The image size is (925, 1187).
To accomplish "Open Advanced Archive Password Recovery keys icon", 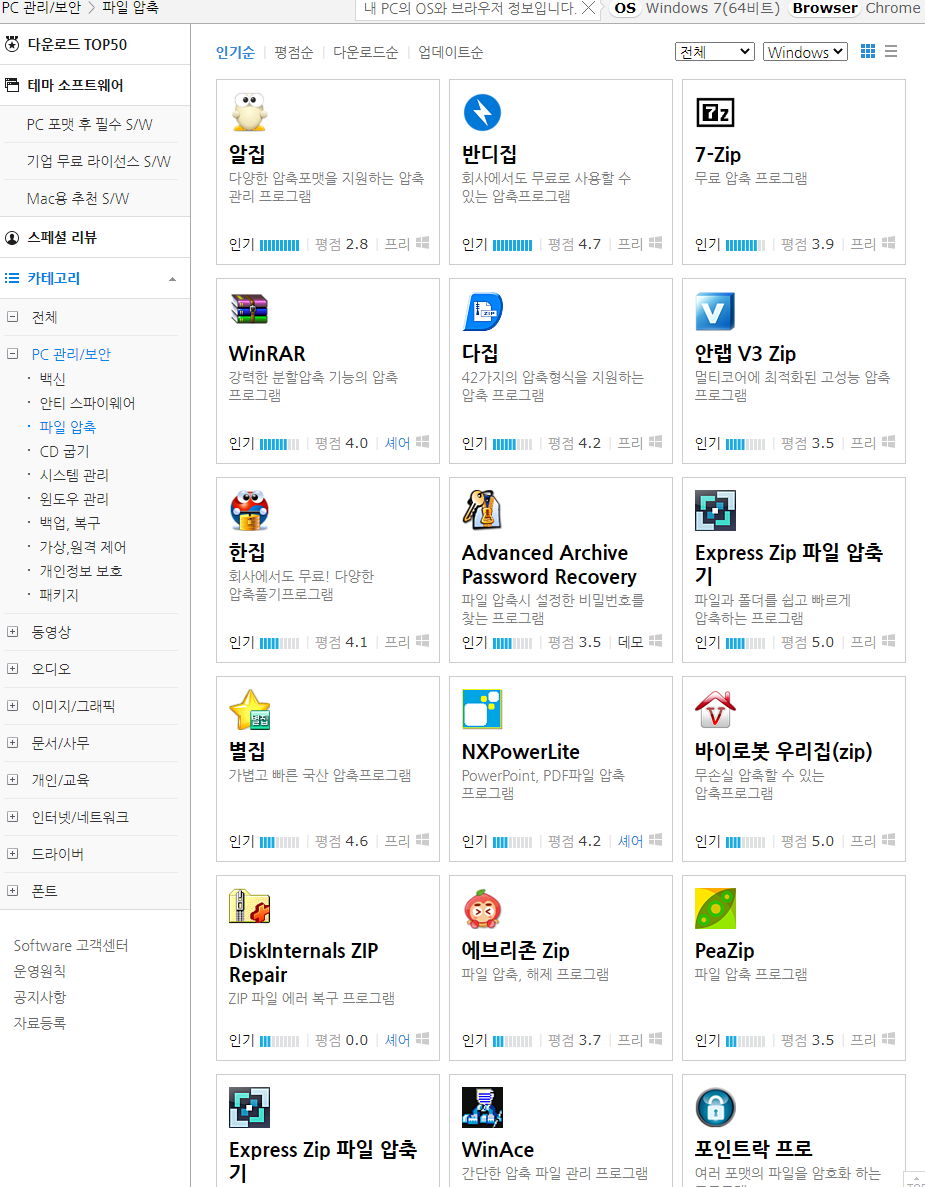I will 482,509.
